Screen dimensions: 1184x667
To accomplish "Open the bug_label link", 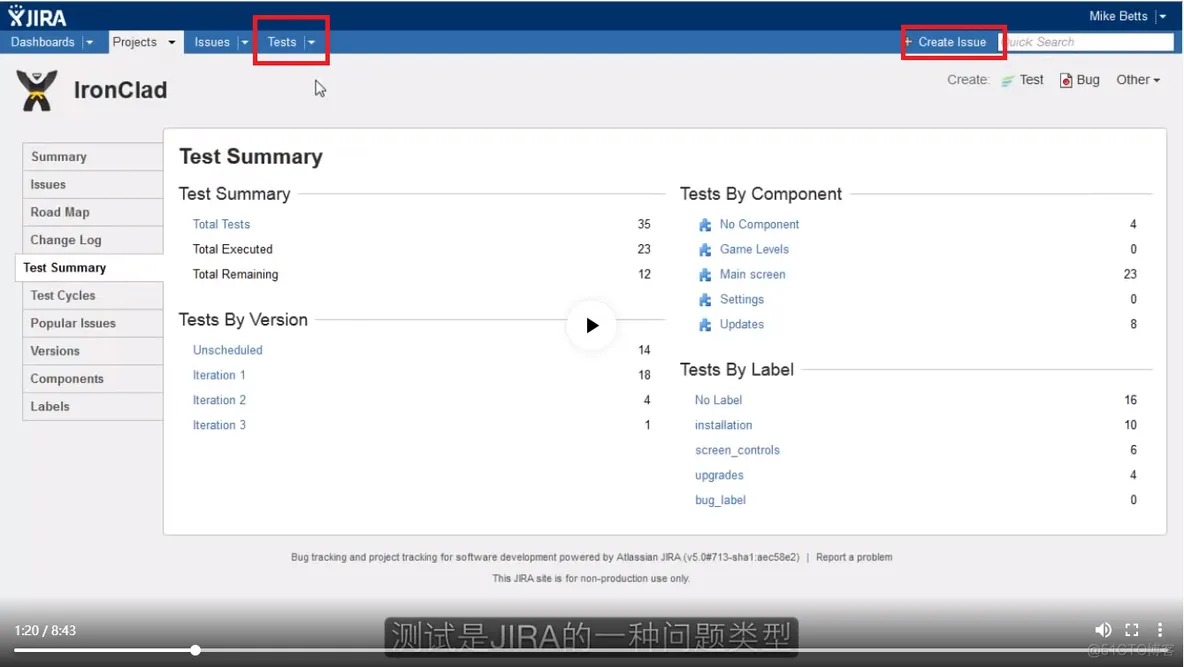I will tap(720, 499).
